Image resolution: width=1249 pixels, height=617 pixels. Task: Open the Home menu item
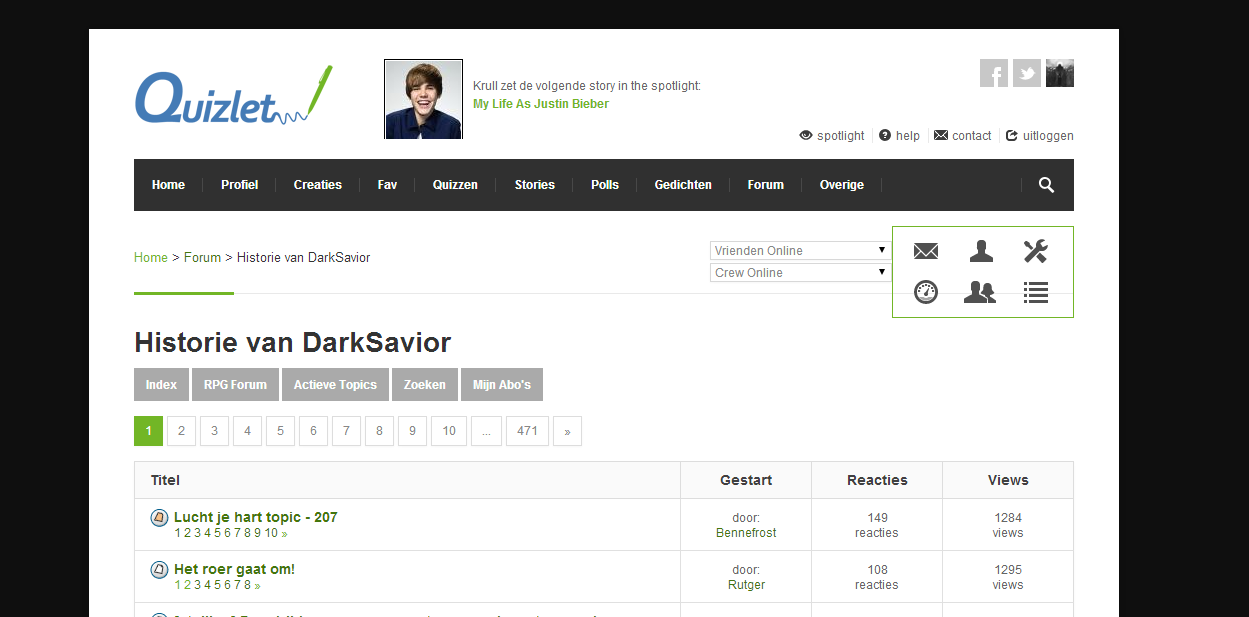168,185
